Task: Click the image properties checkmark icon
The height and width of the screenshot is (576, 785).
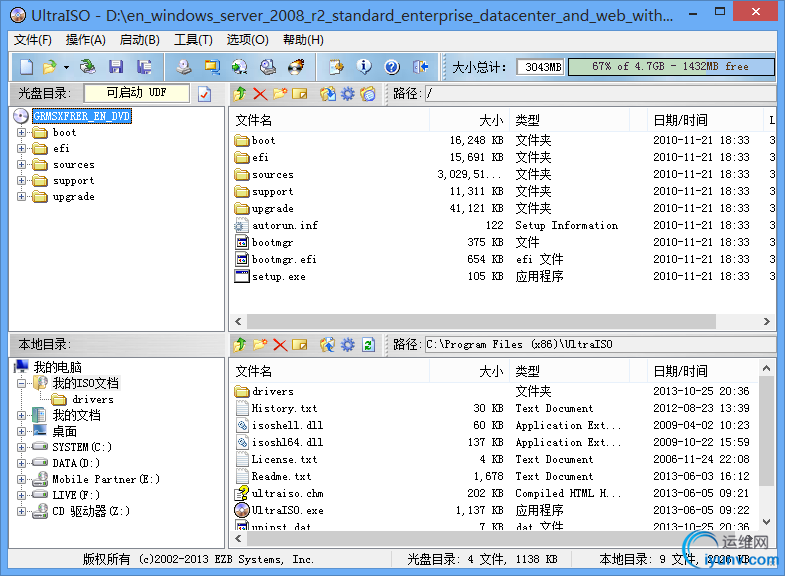Action: 204,94
